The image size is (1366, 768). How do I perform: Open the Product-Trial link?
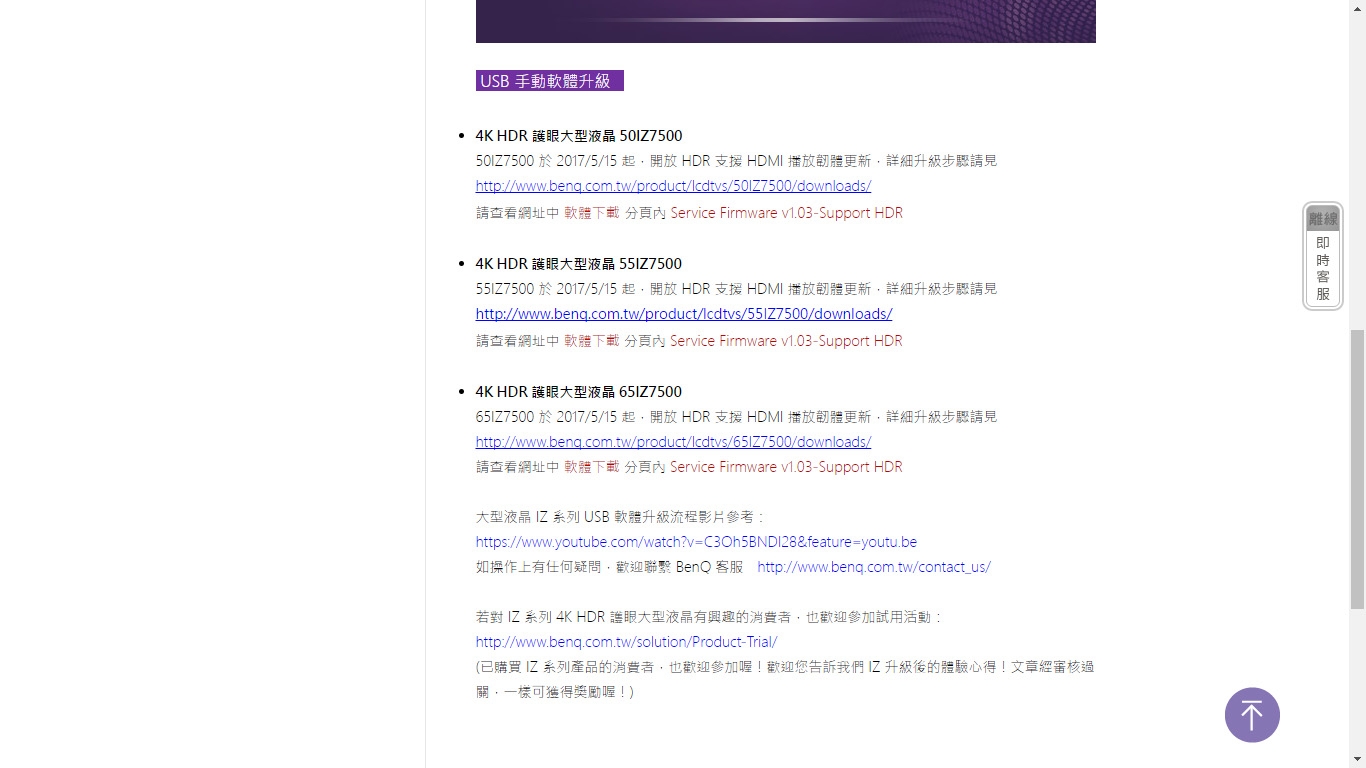[626, 642]
